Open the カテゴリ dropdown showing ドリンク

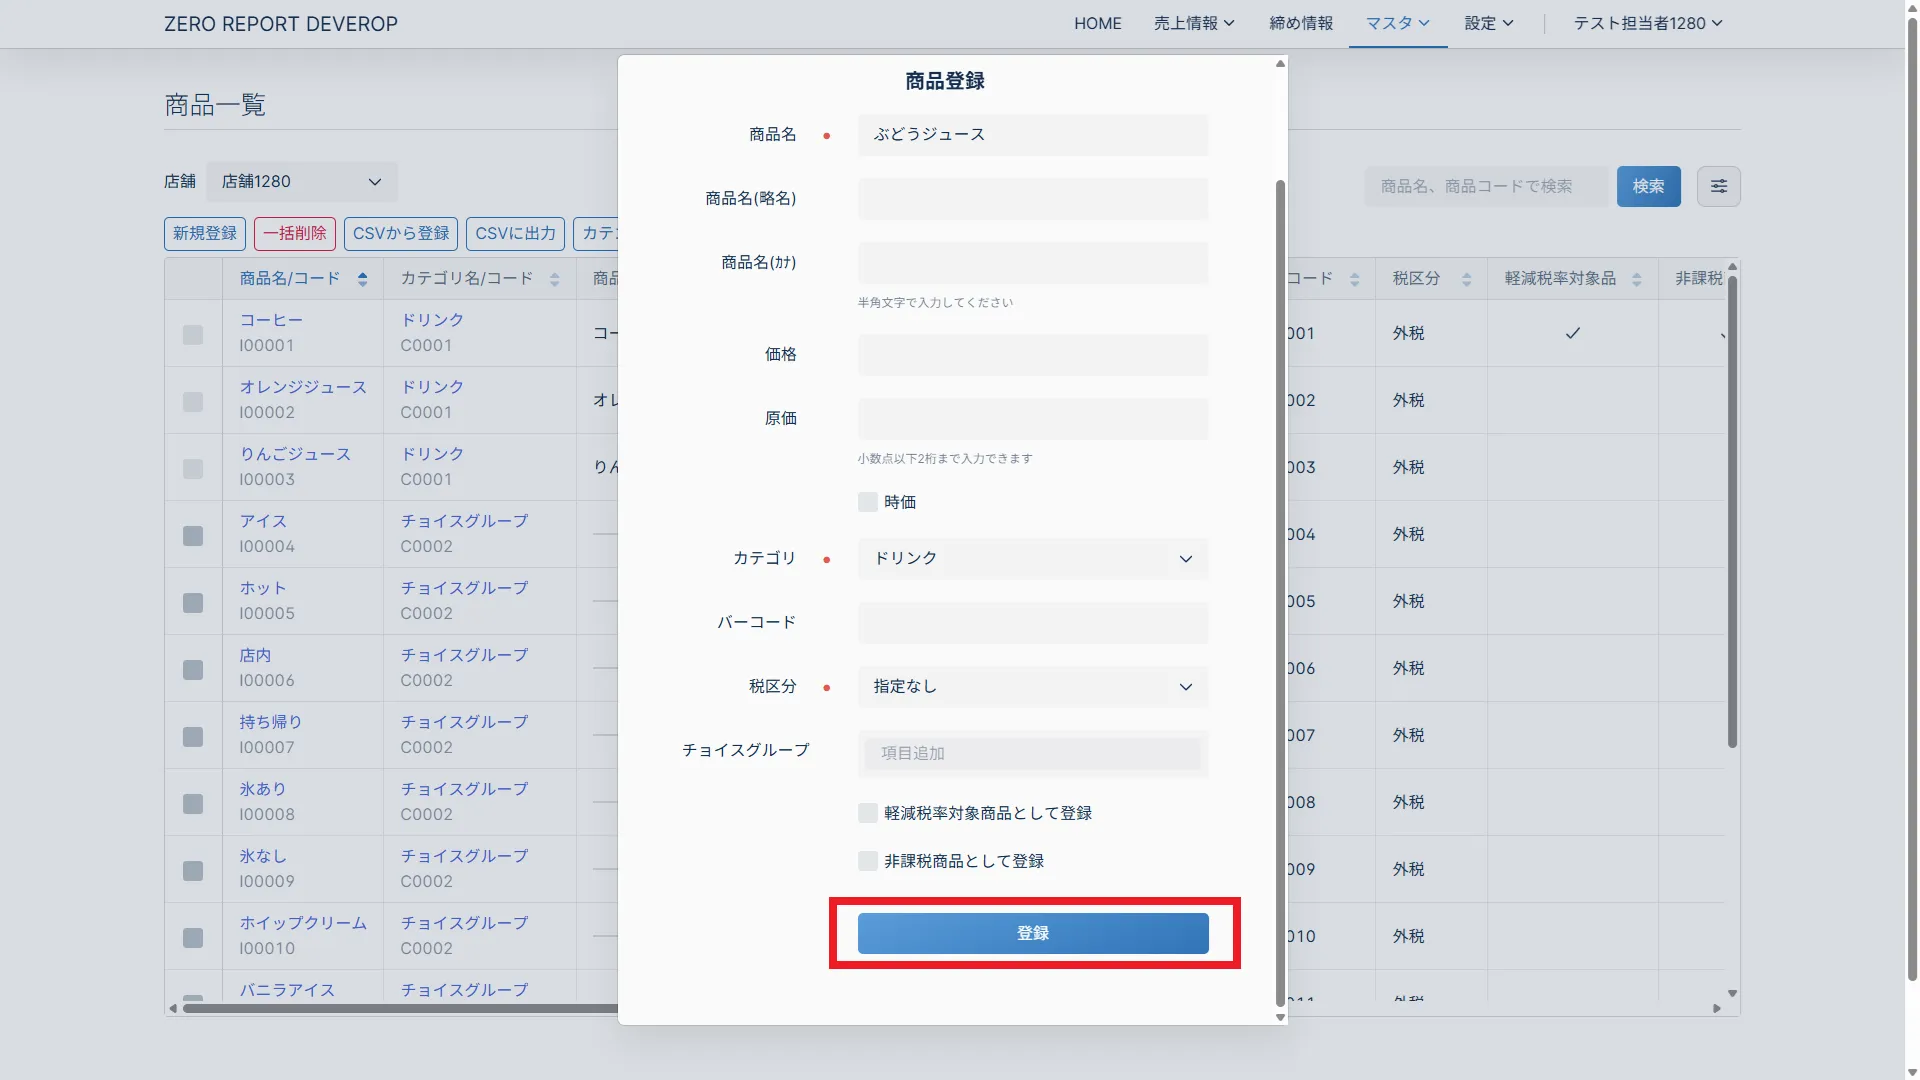tap(1032, 559)
